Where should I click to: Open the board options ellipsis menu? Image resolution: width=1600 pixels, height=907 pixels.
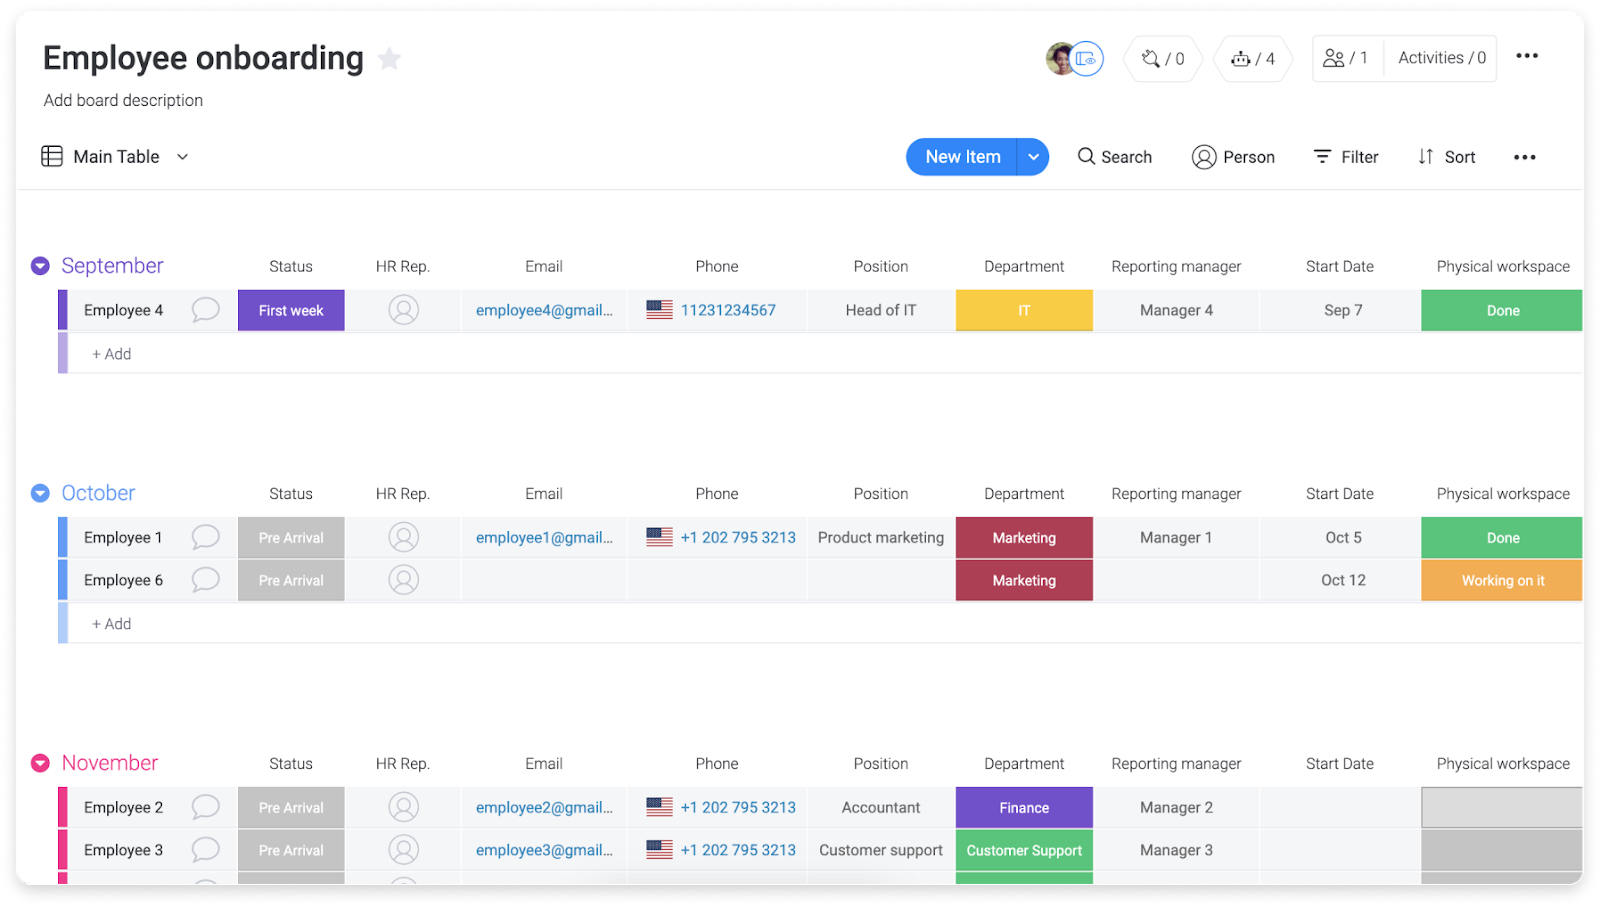(x=1527, y=56)
